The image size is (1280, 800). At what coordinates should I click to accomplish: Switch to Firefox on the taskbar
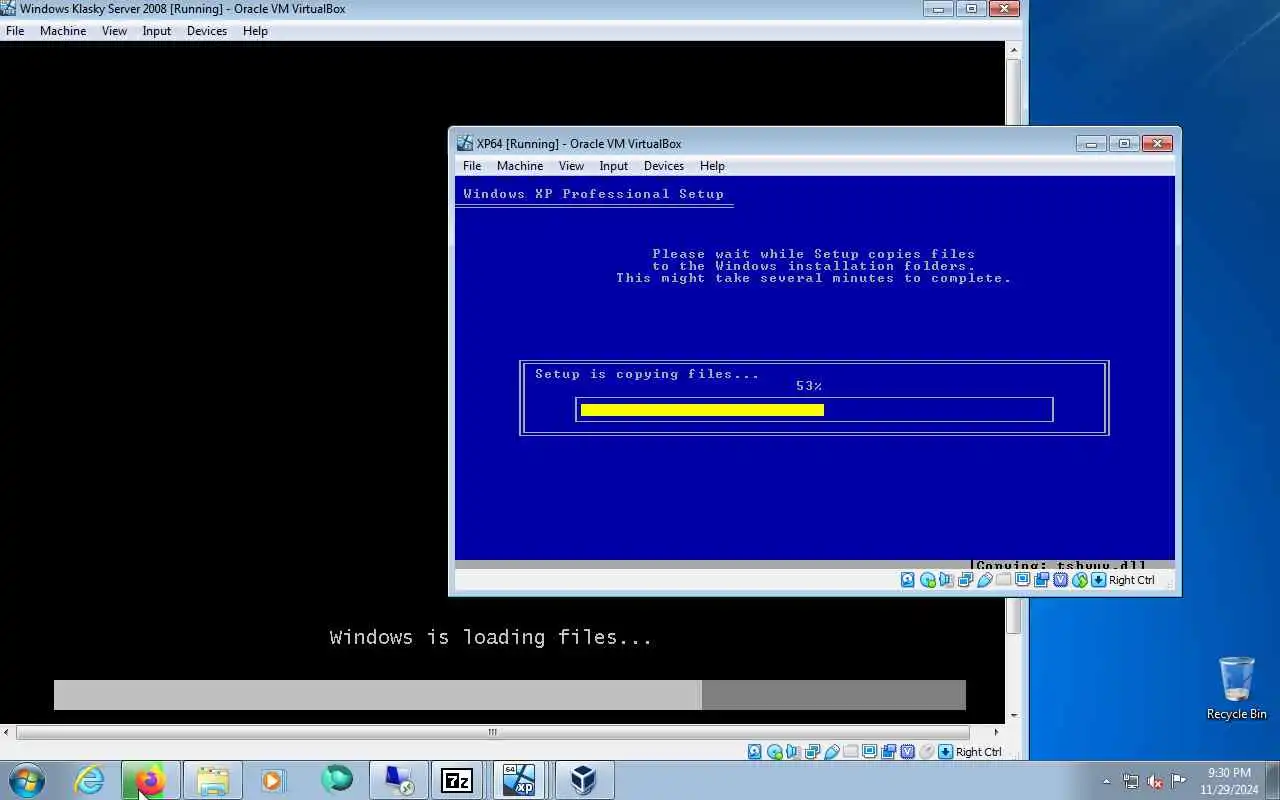150,780
